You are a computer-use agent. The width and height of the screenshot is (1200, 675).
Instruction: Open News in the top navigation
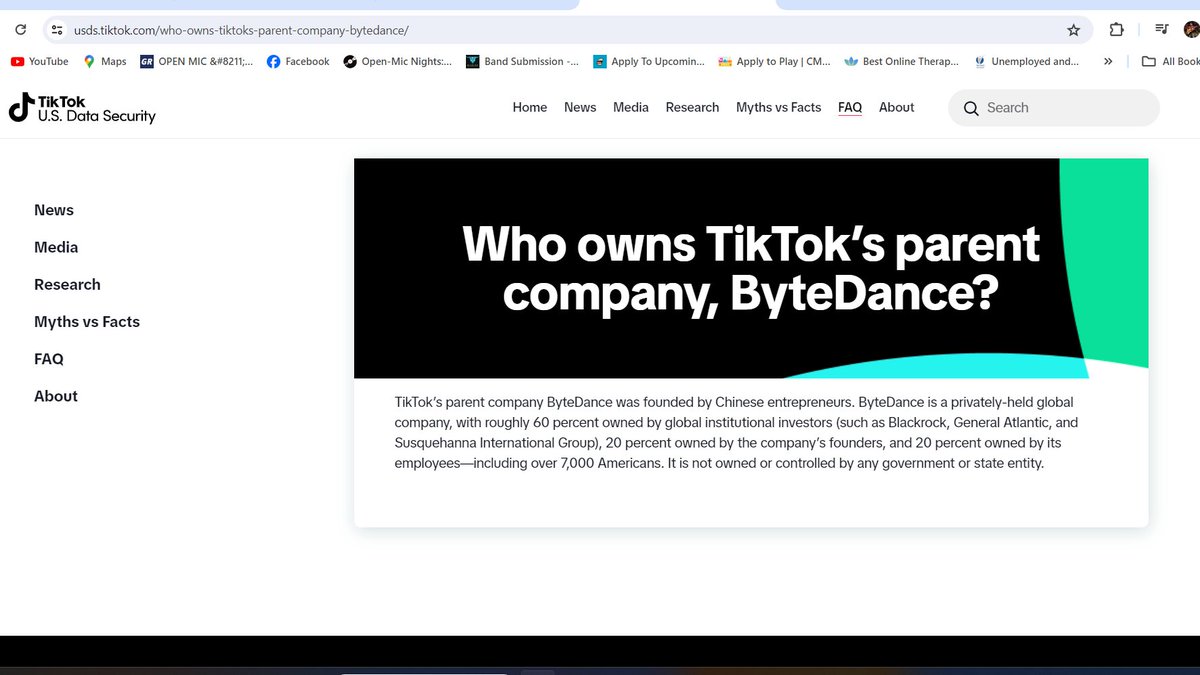pyautogui.click(x=580, y=107)
